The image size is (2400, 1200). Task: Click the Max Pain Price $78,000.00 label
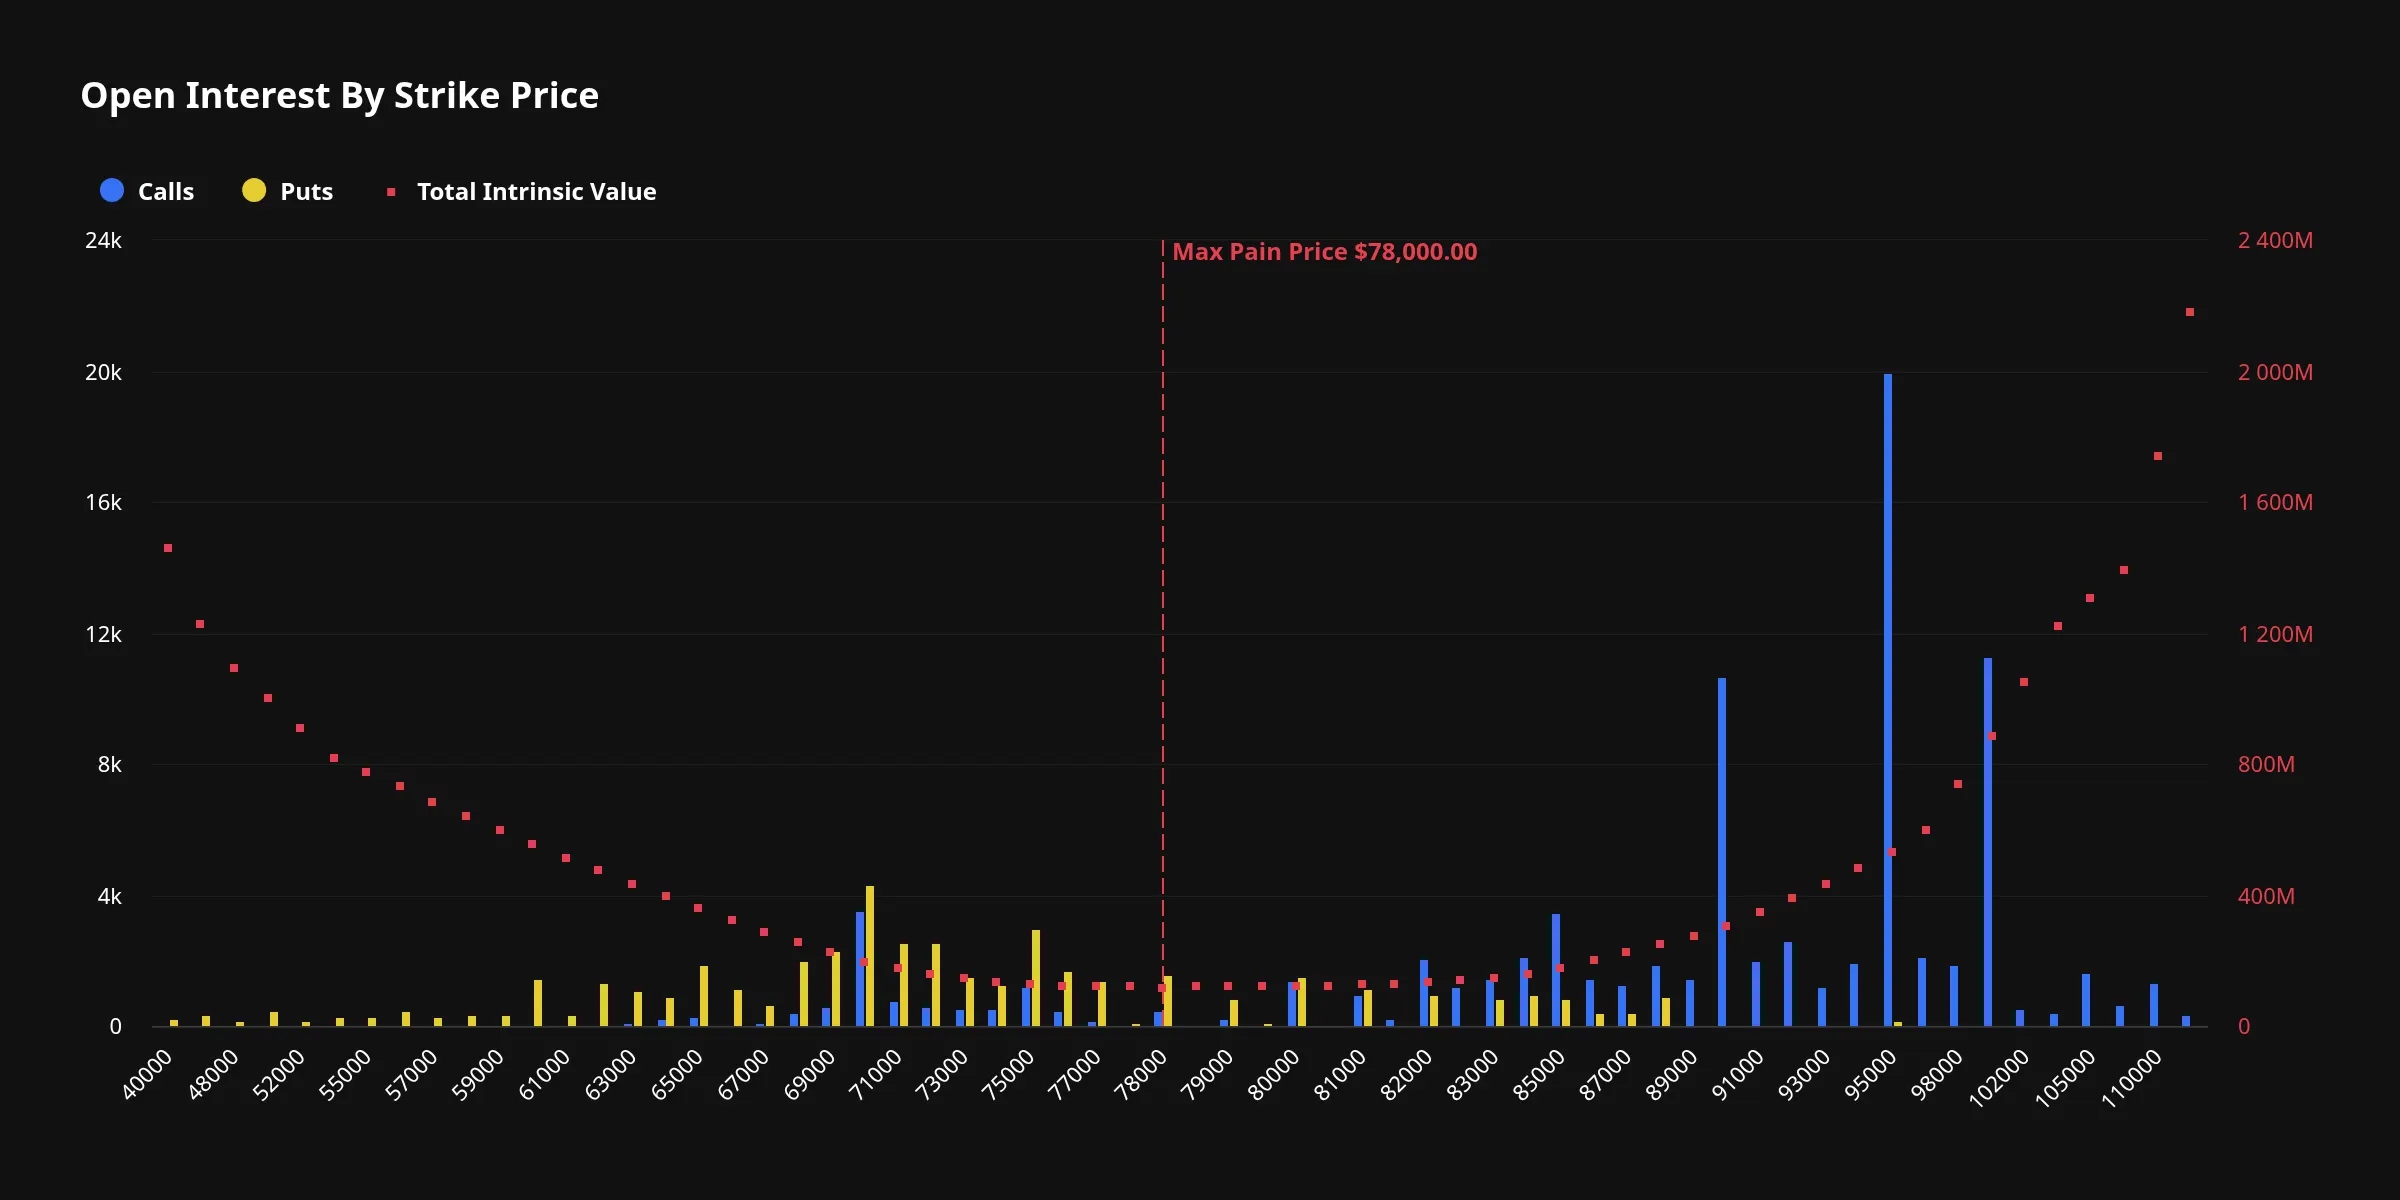[x=1324, y=252]
